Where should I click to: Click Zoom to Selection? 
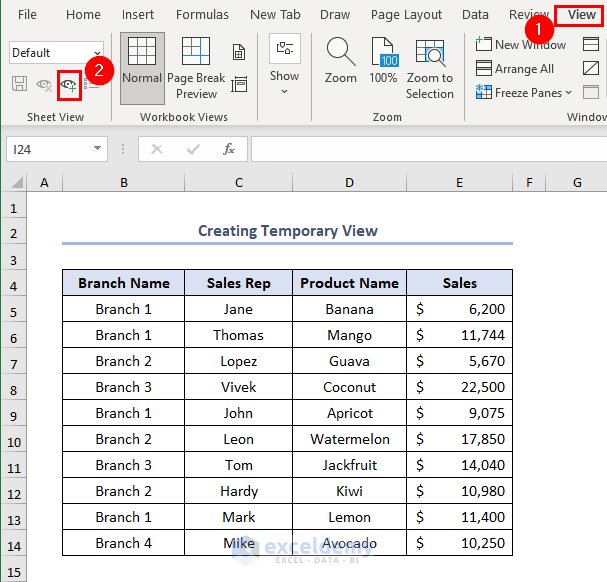click(x=430, y=69)
